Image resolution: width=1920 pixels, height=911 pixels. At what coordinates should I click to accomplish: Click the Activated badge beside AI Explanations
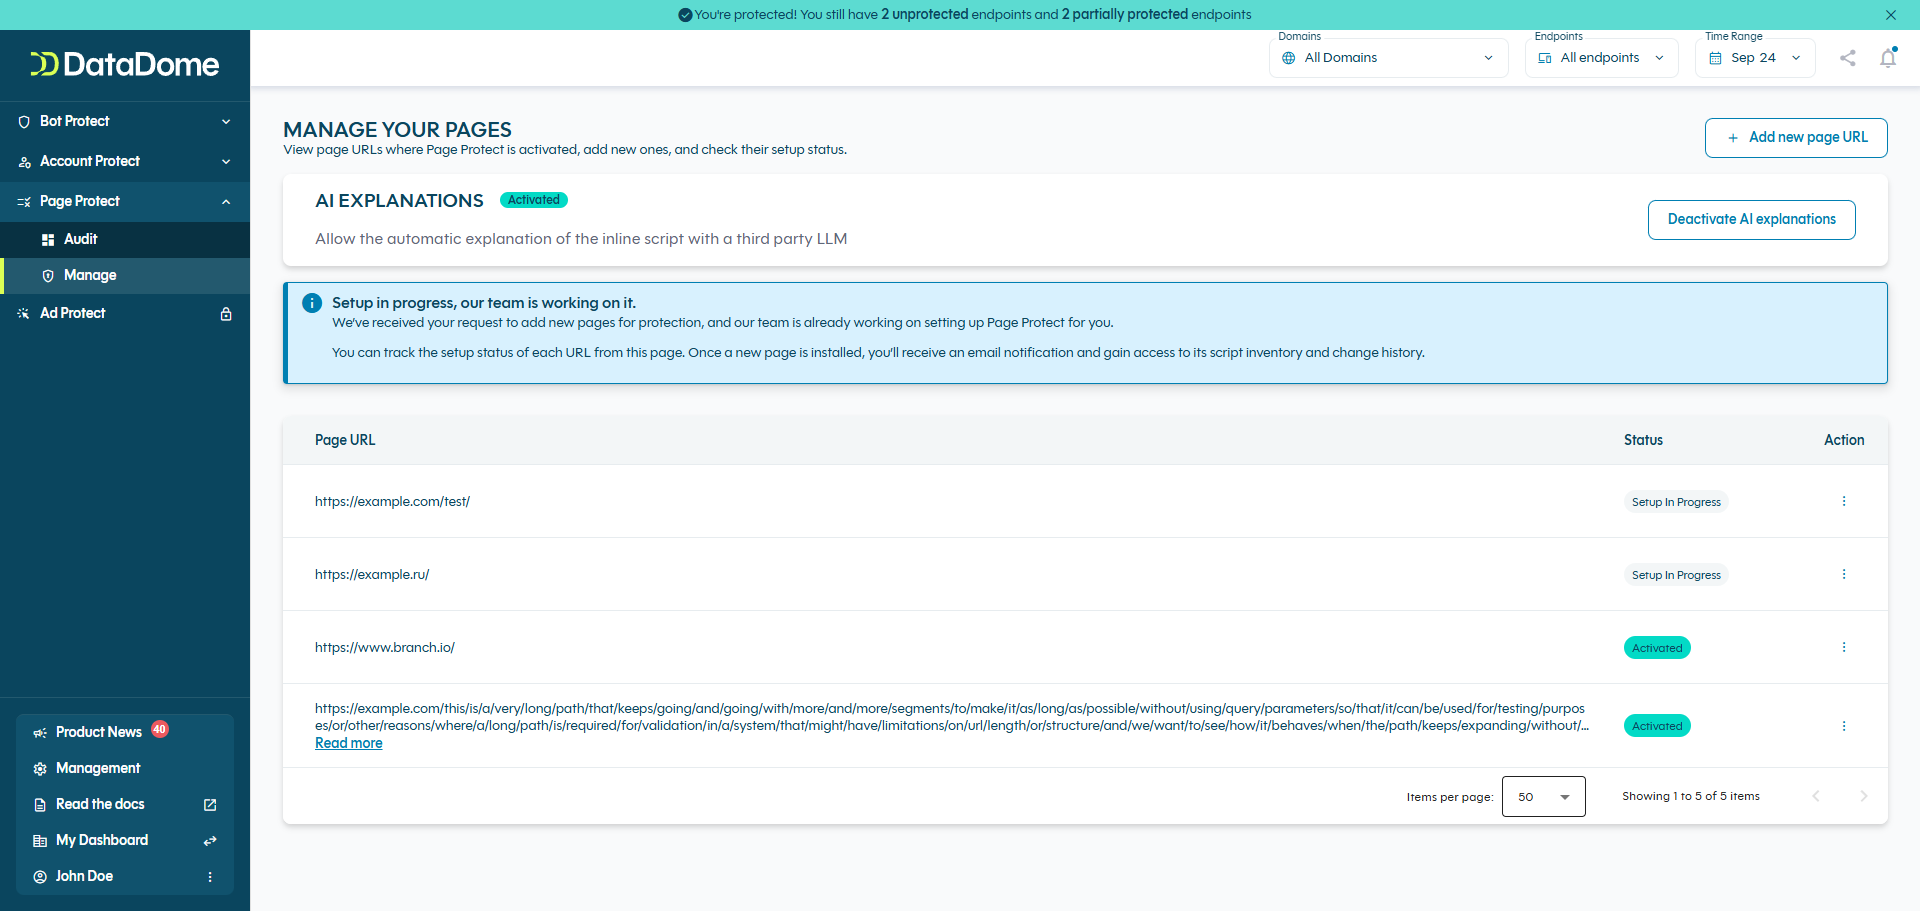[x=534, y=200]
